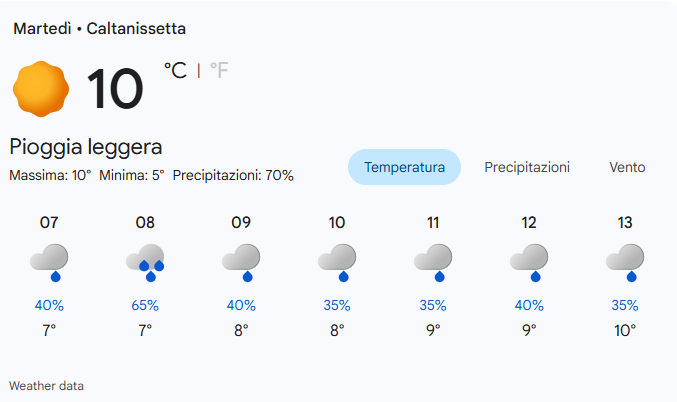Open the Vento tab
Image resolution: width=677 pixels, height=402 pixels.
click(x=627, y=167)
